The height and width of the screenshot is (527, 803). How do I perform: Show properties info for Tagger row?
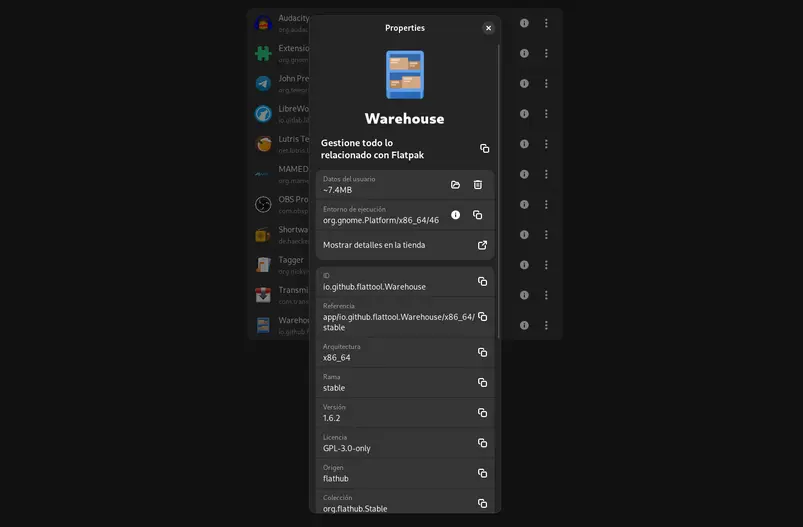(x=524, y=265)
